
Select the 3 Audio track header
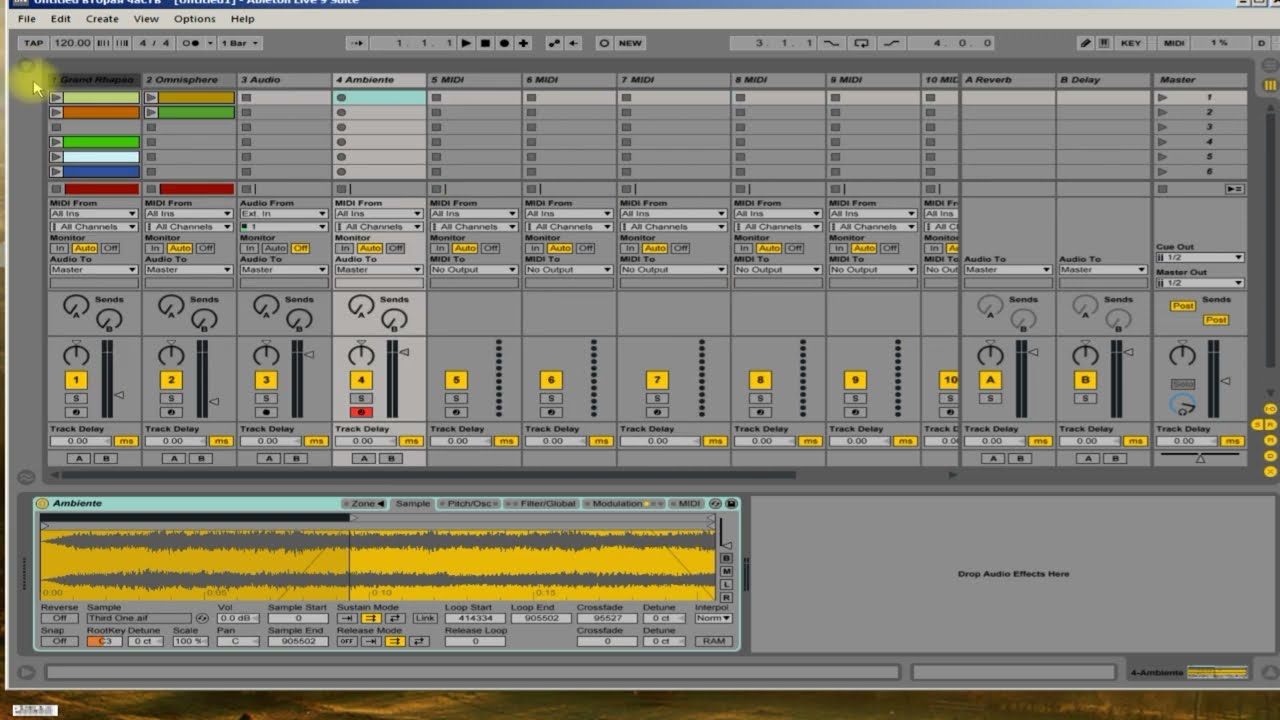click(x=284, y=79)
